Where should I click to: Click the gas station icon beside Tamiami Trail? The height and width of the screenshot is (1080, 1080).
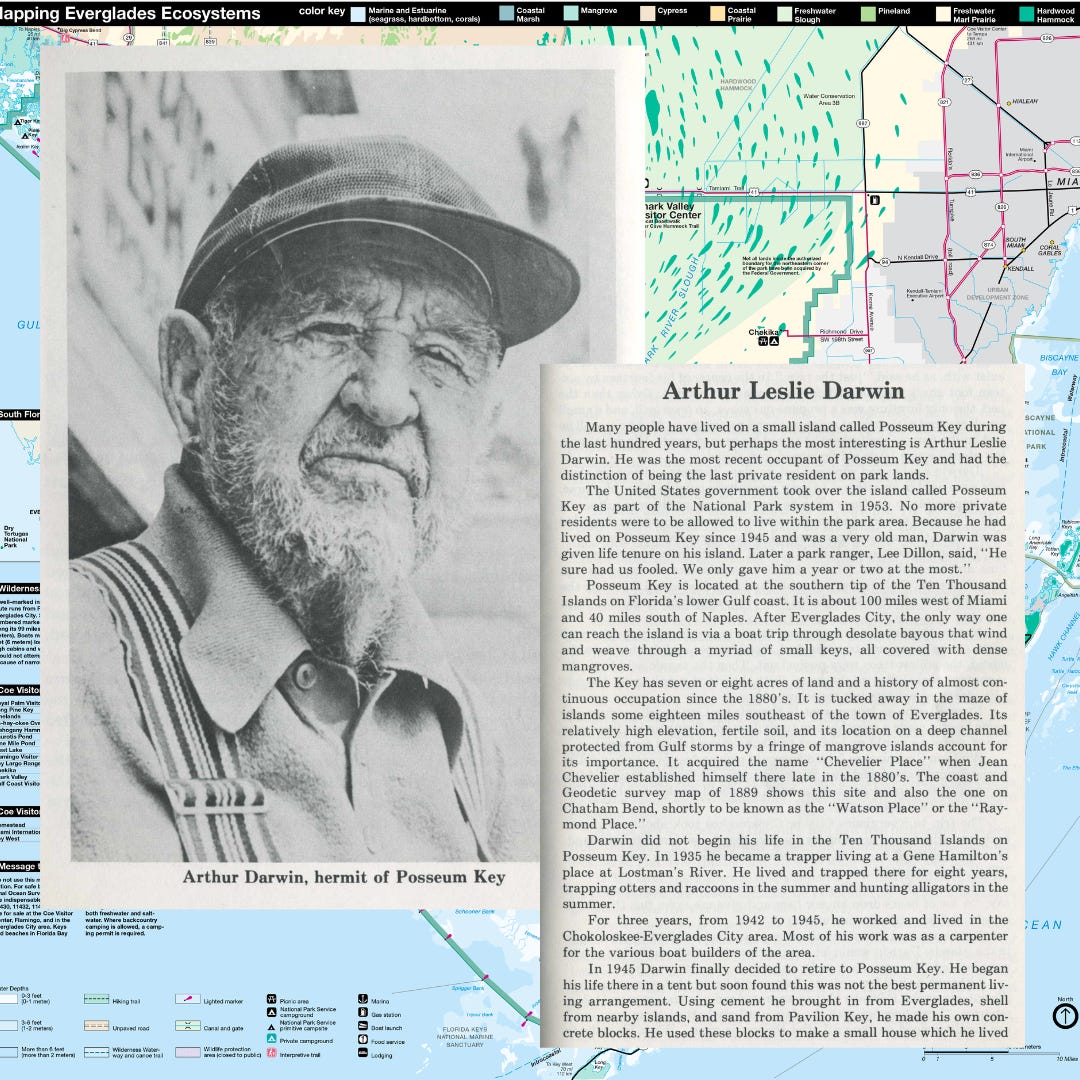pos(875,200)
